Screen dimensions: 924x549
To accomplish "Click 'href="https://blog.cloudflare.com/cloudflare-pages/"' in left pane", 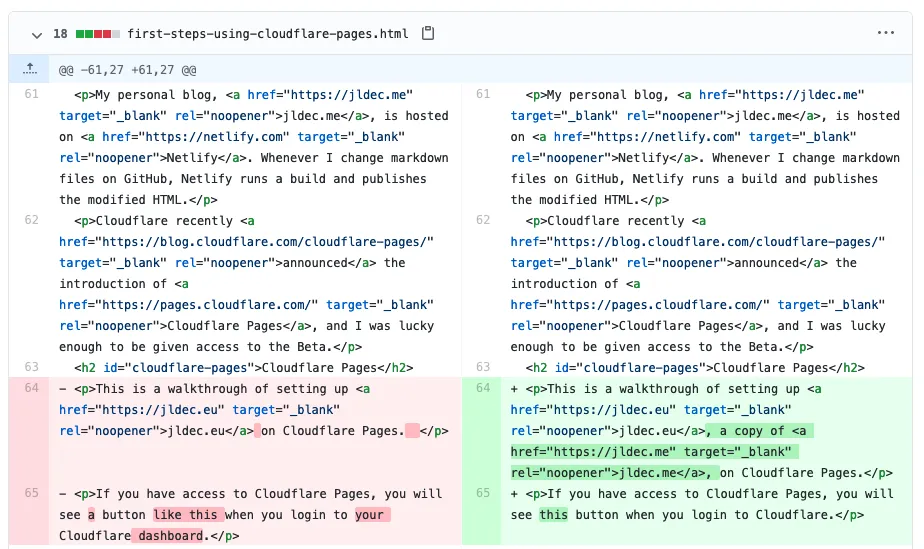I will (246, 242).
